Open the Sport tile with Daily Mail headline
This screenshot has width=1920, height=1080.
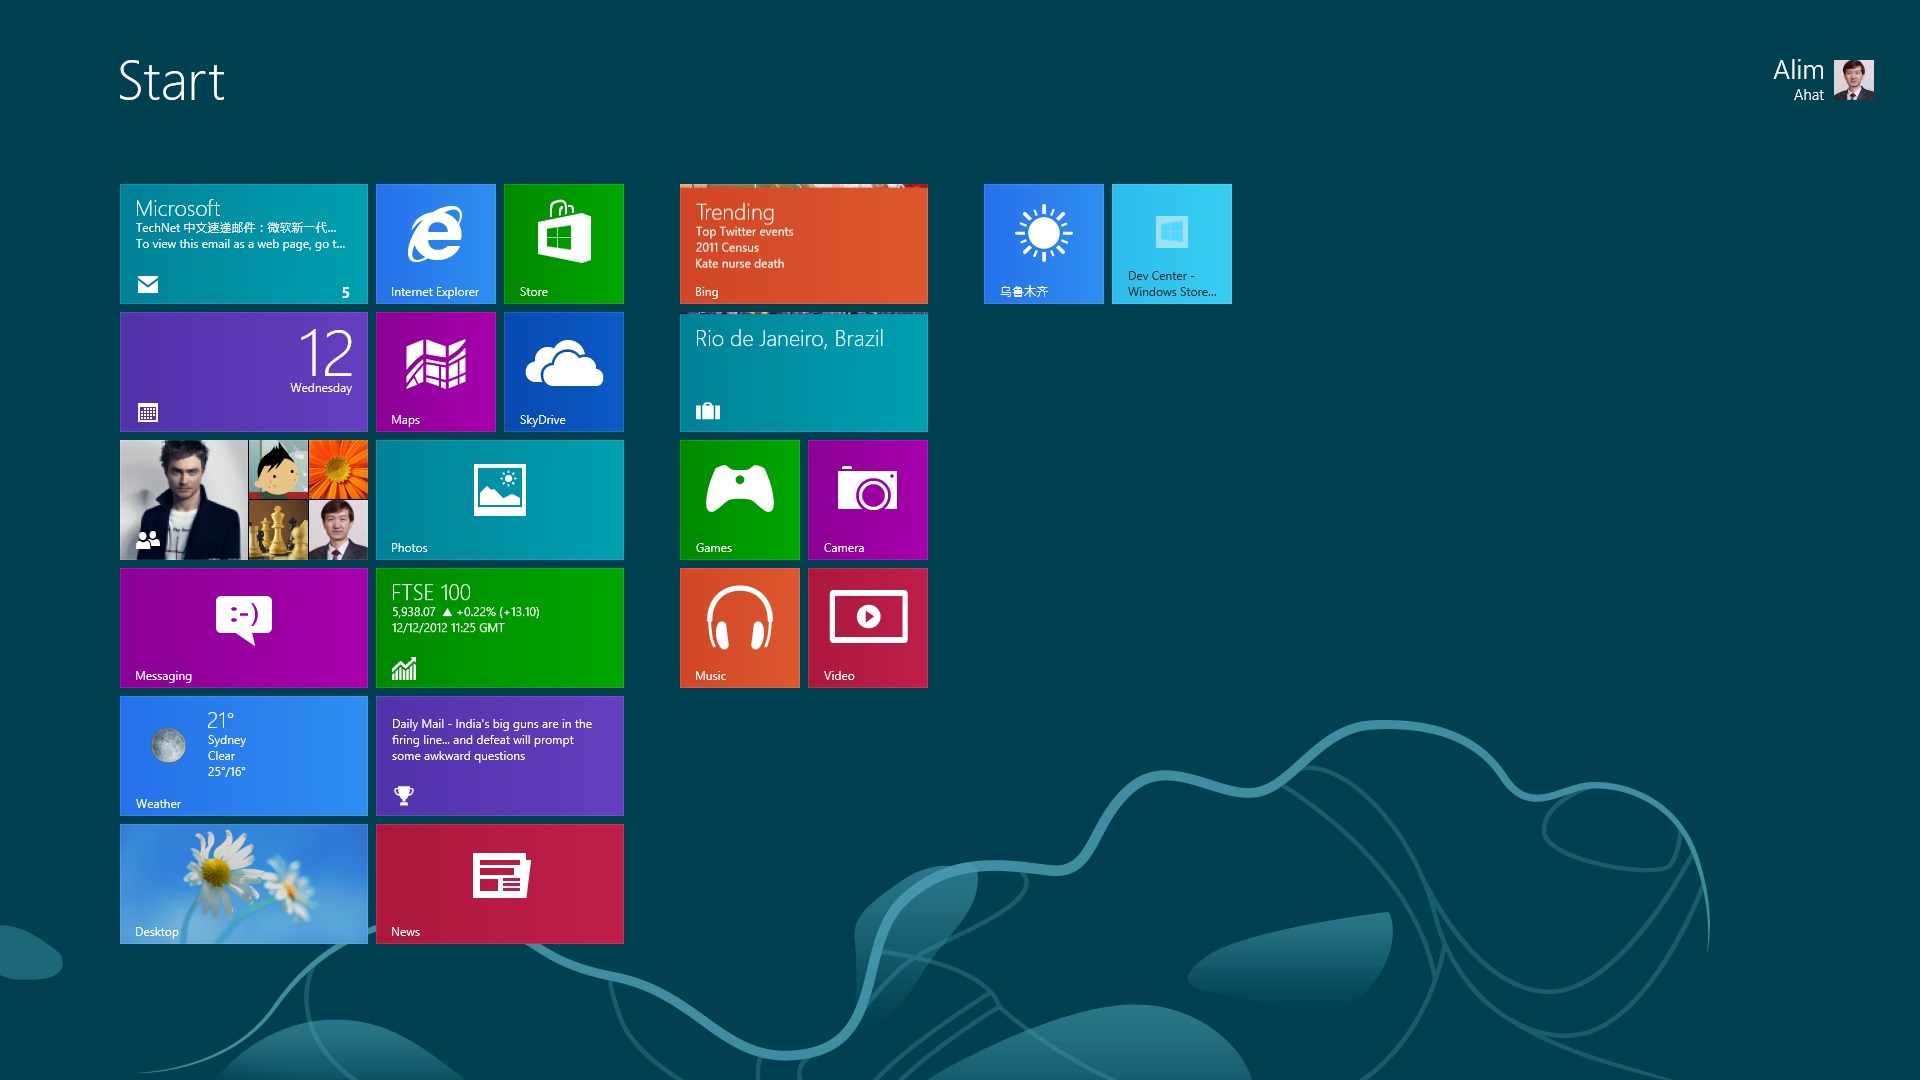(x=500, y=756)
